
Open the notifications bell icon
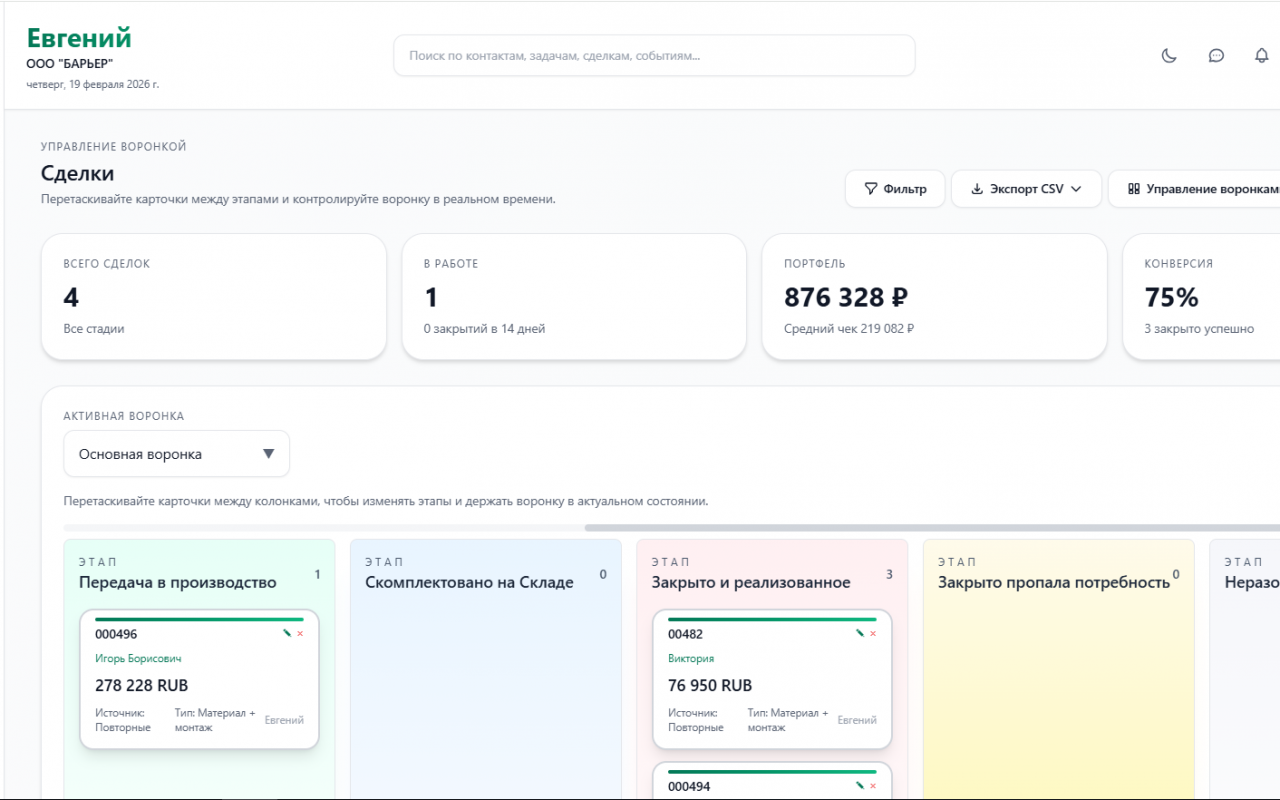click(x=1262, y=56)
